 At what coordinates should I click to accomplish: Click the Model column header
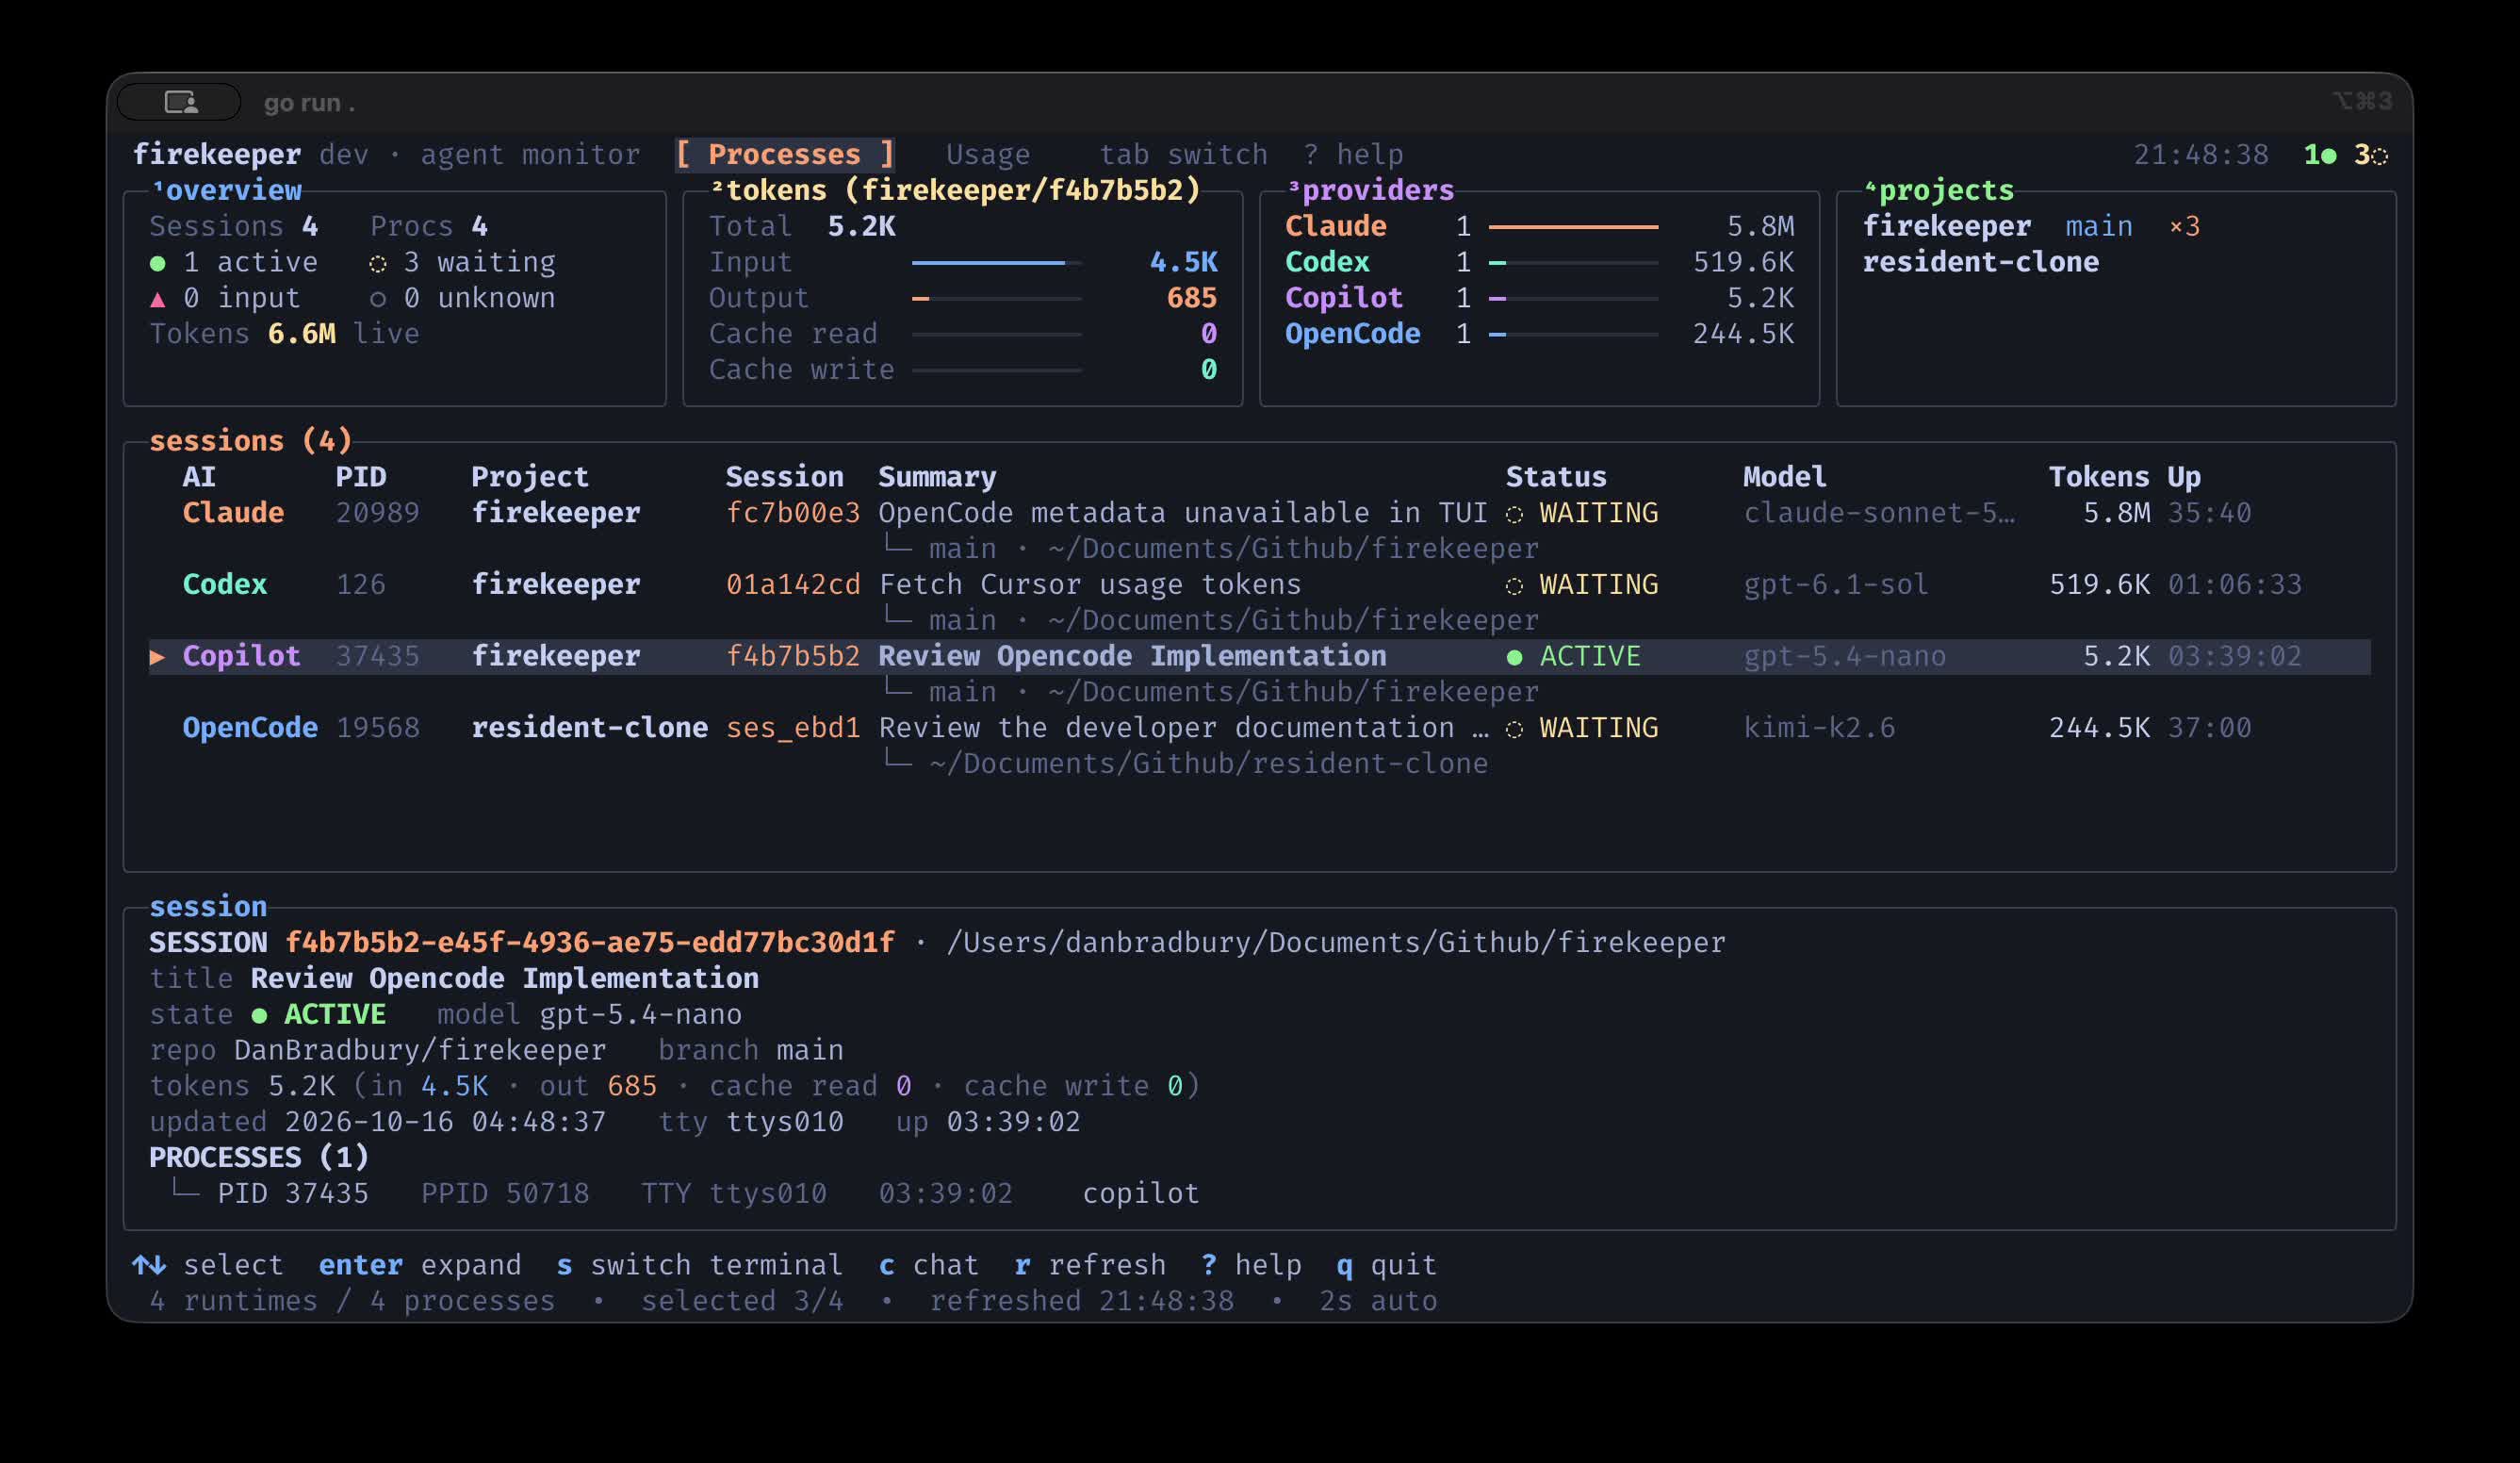point(1784,476)
